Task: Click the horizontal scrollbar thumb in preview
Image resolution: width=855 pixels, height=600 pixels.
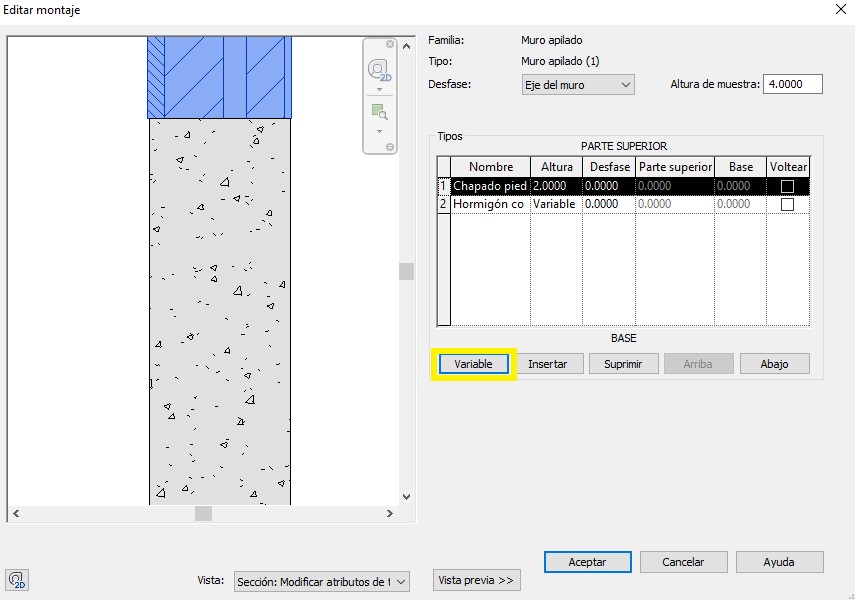Action: (x=203, y=514)
